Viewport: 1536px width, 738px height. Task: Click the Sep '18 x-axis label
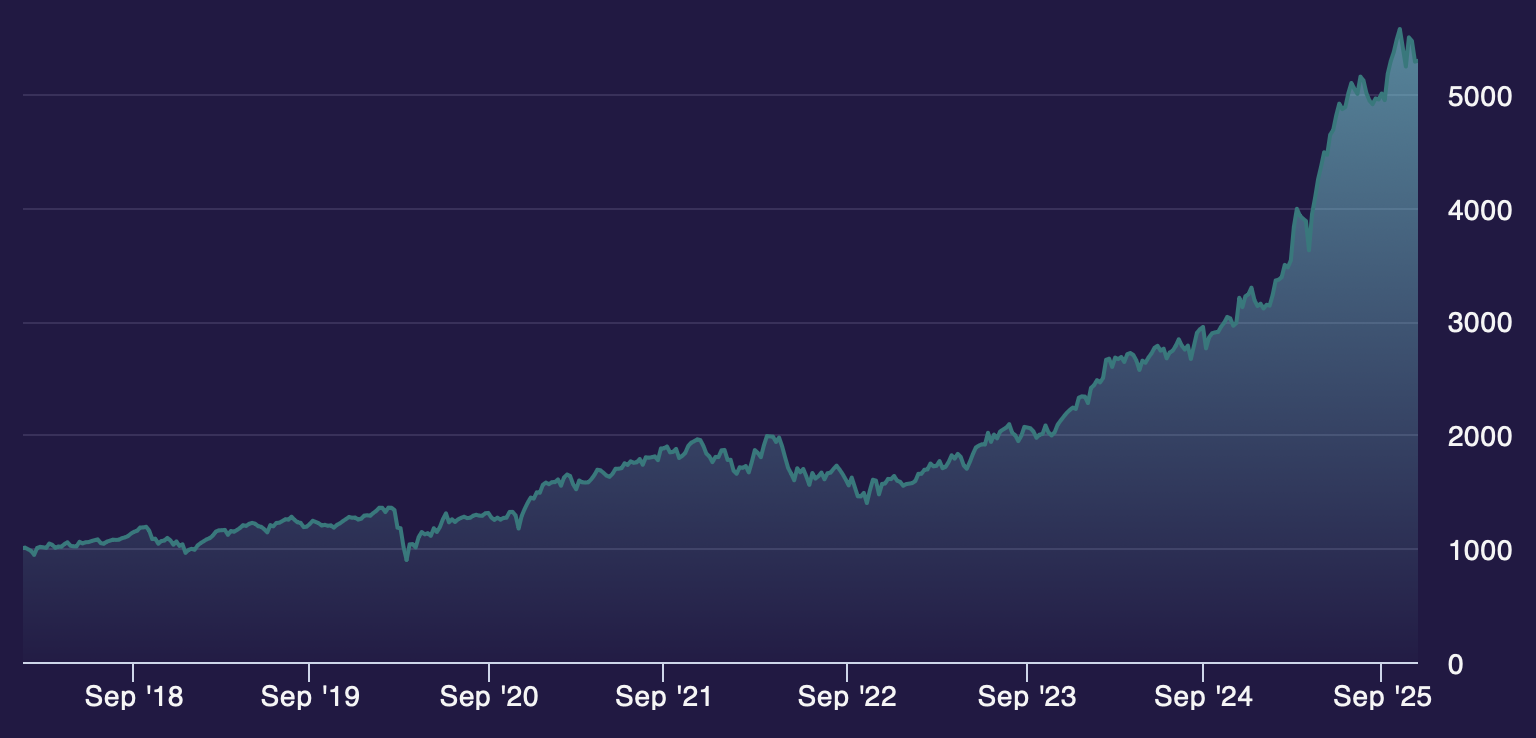click(134, 697)
